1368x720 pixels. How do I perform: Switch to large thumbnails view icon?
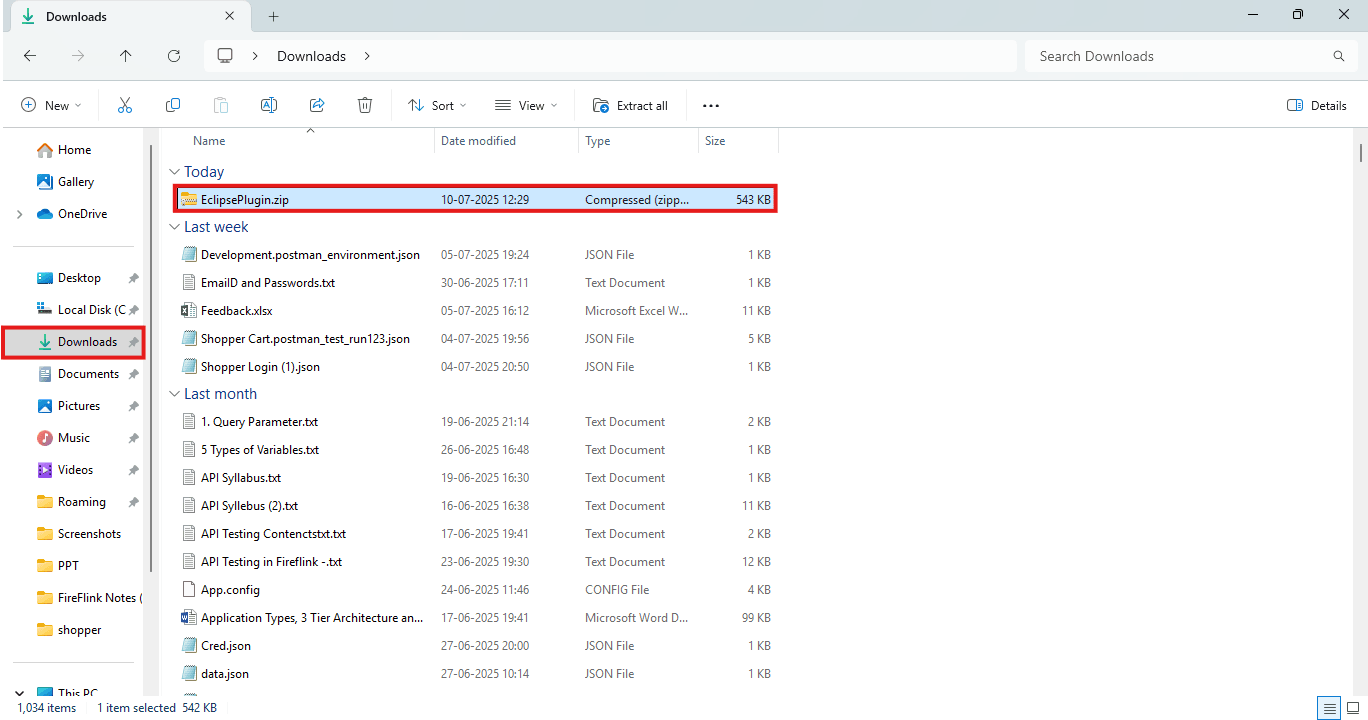pos(1353,708)
